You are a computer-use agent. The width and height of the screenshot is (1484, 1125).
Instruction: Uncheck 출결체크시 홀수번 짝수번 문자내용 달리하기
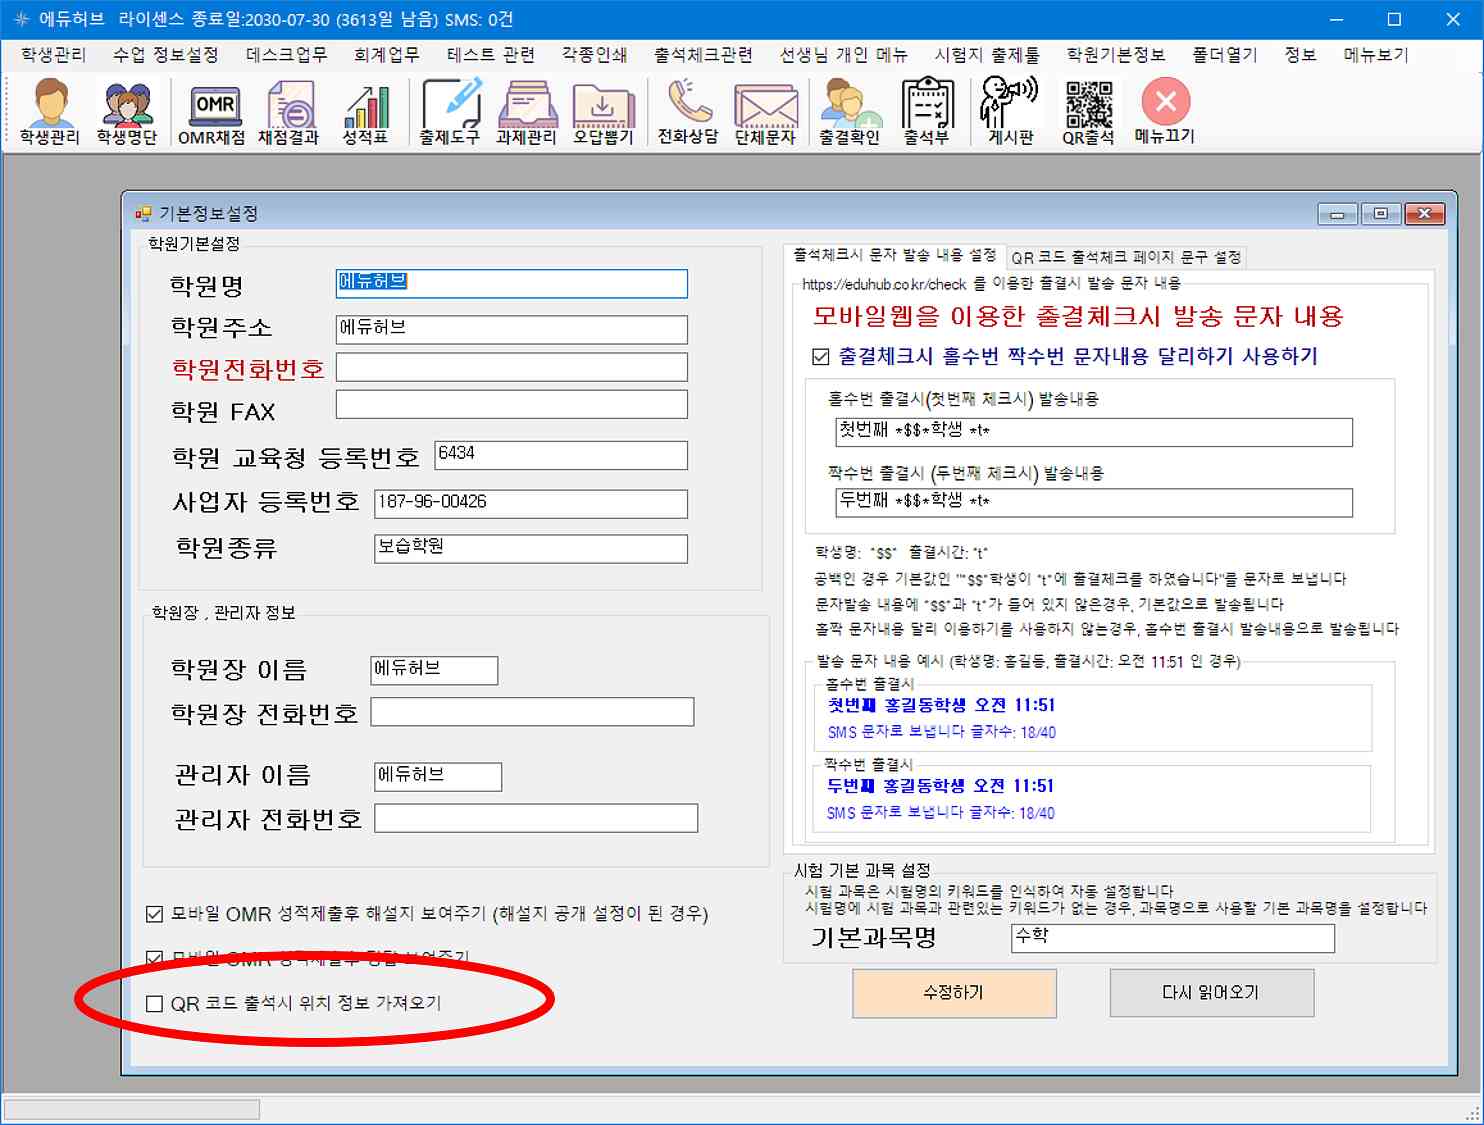(x=821, y=357)
